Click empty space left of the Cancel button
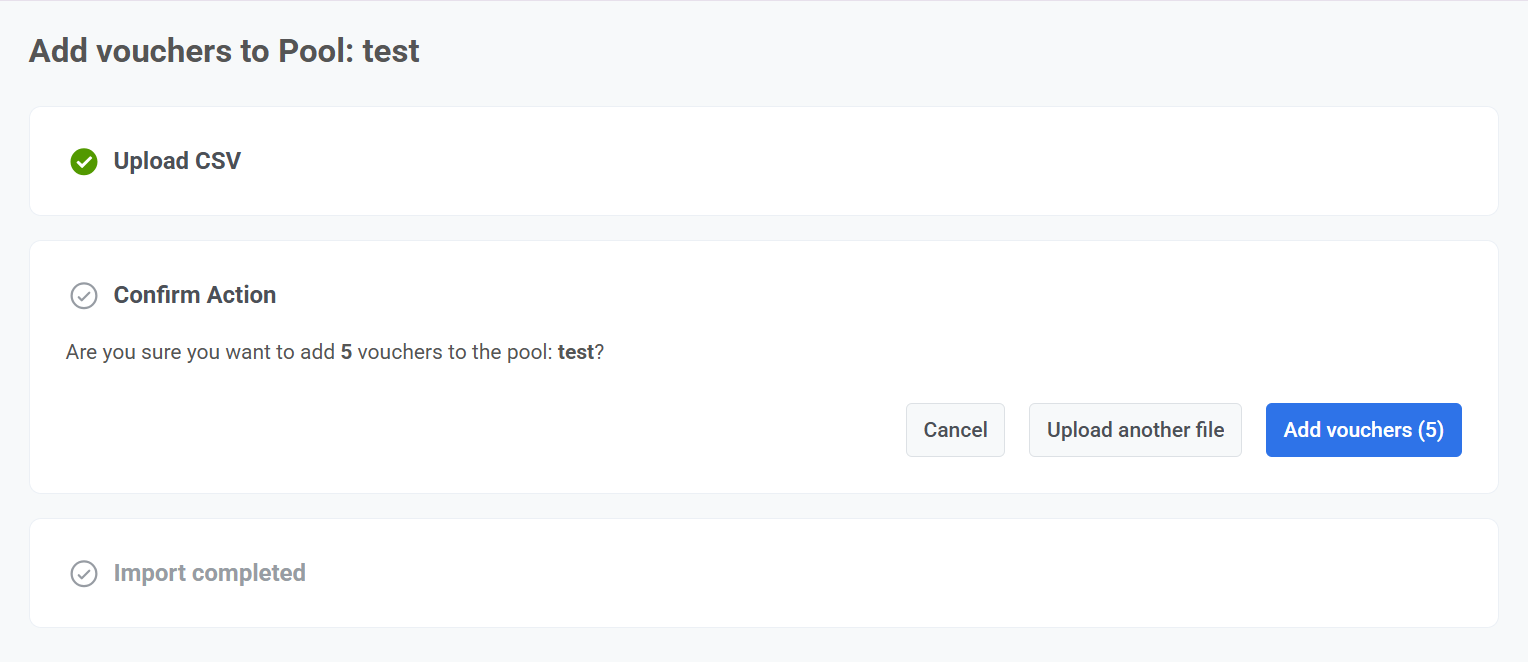1528x662 pixels. click(500, 430)
